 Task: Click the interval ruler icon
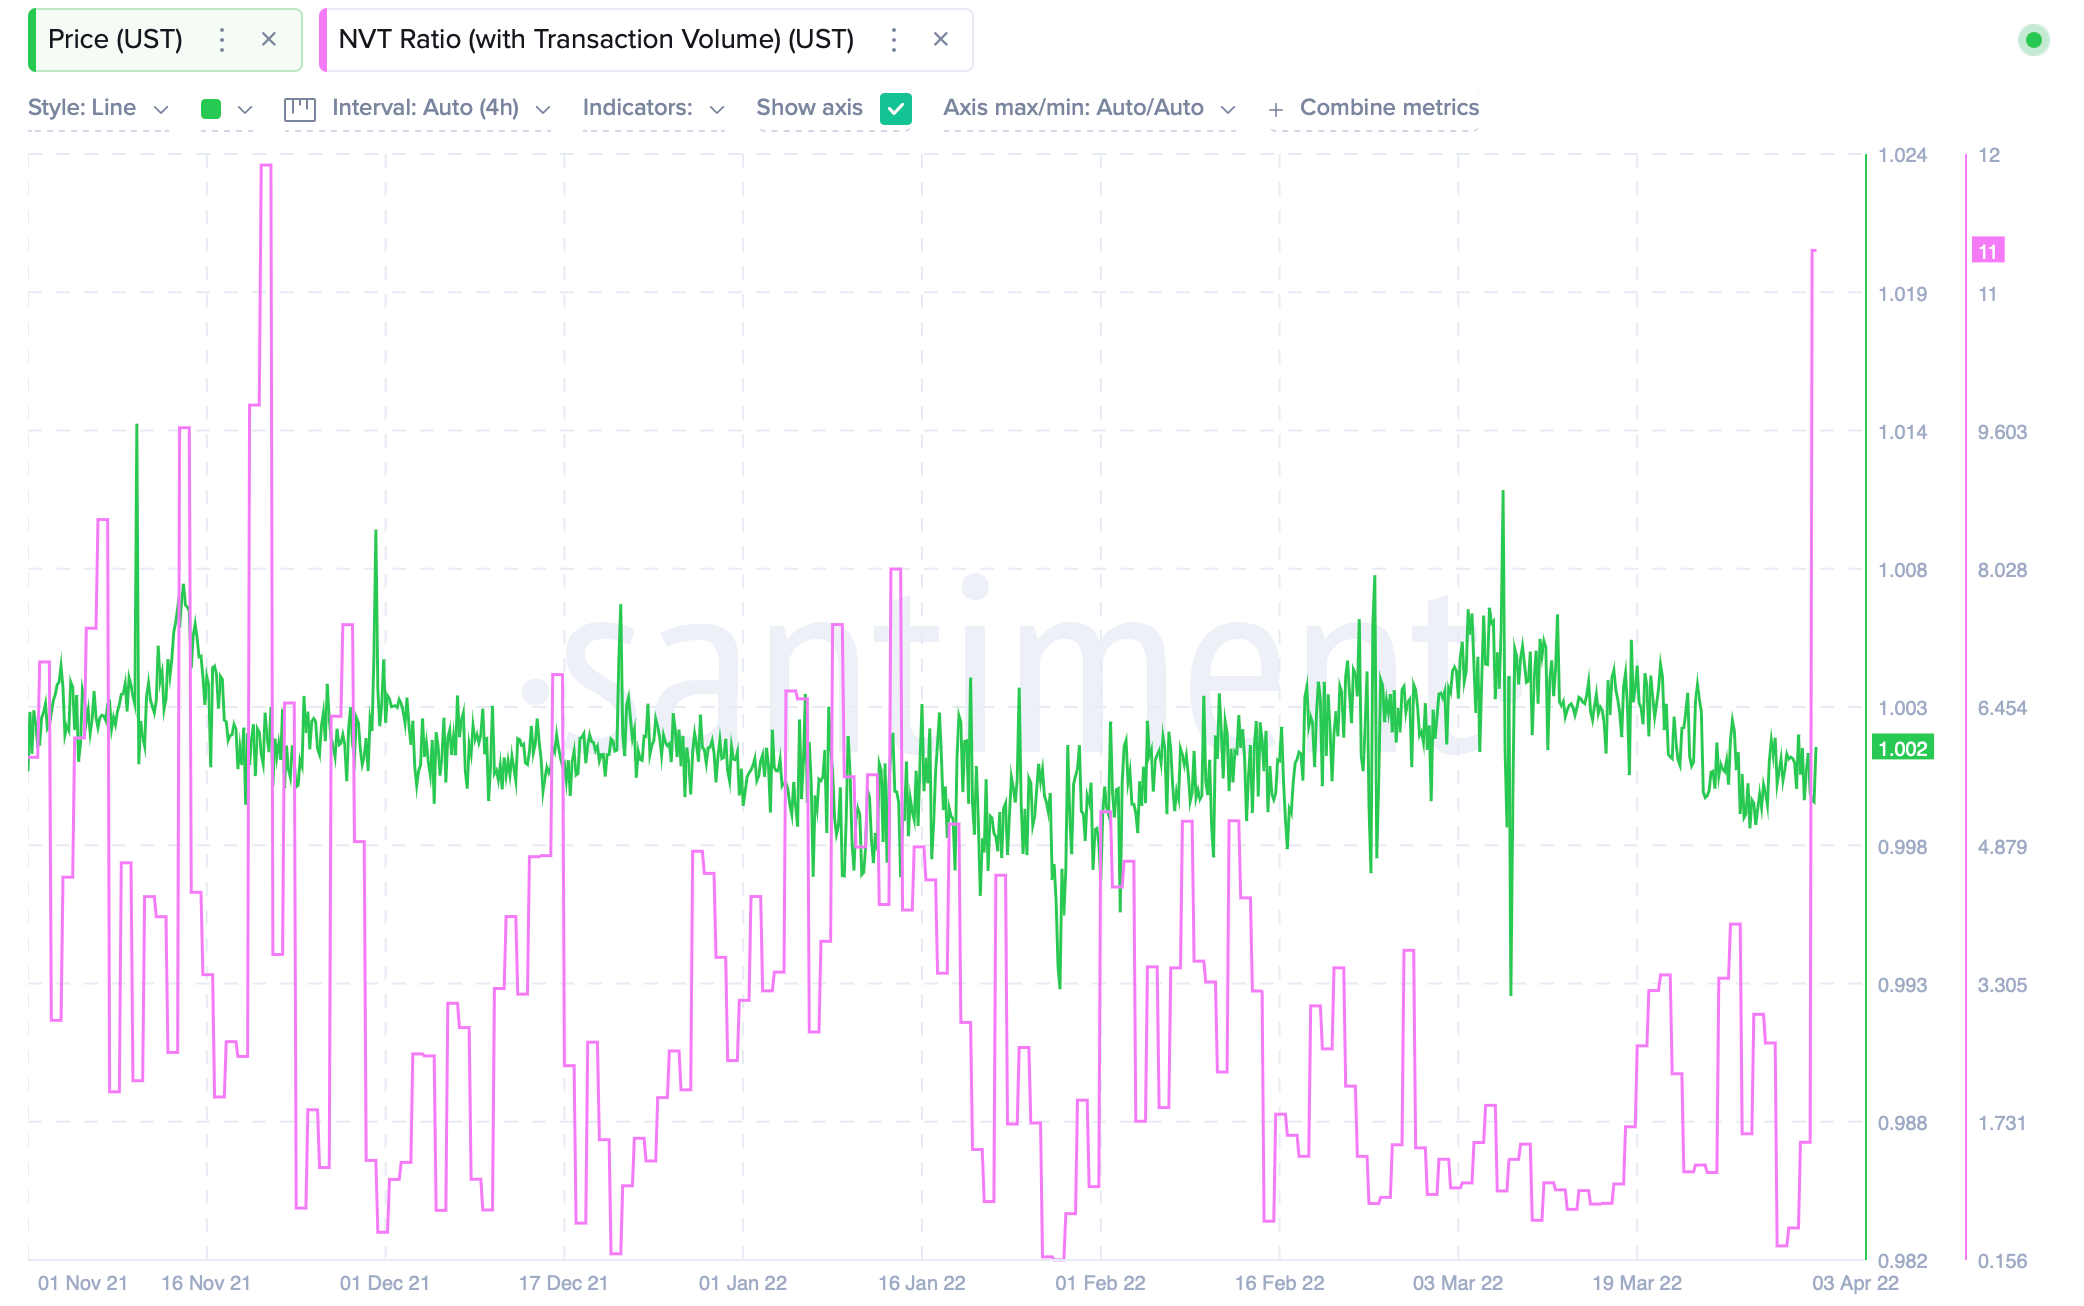[300, 109]
